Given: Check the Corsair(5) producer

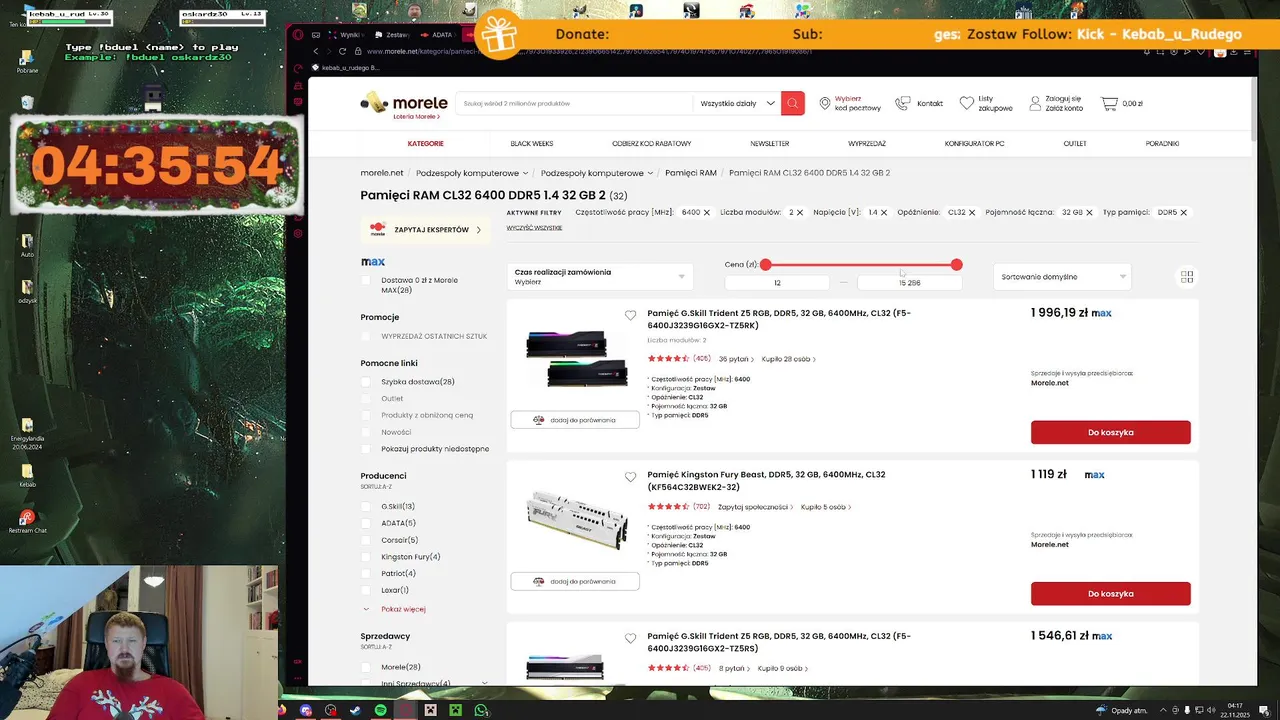Looking at the screenshot, I should pyautogui.click(x=366, y=540).
